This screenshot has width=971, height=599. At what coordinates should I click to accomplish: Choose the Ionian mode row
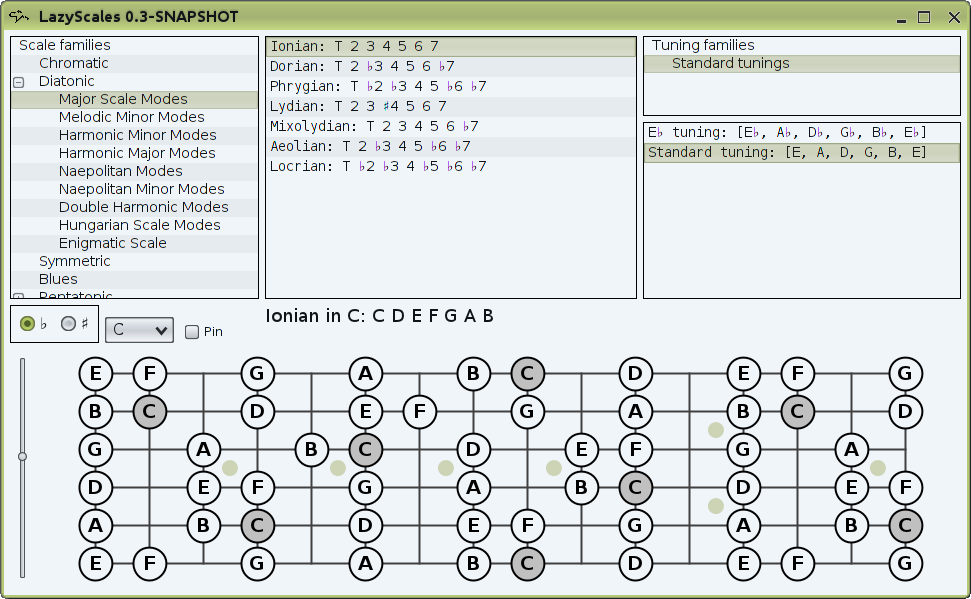tap(451, 46)
